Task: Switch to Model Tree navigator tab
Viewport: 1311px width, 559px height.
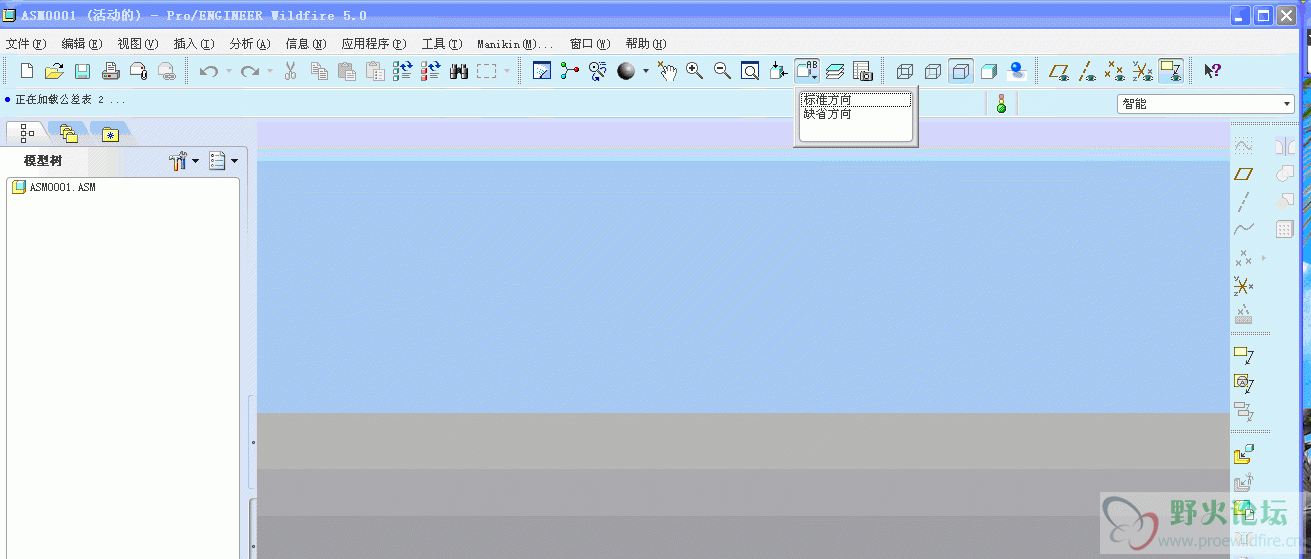Action: pos(27,133)
